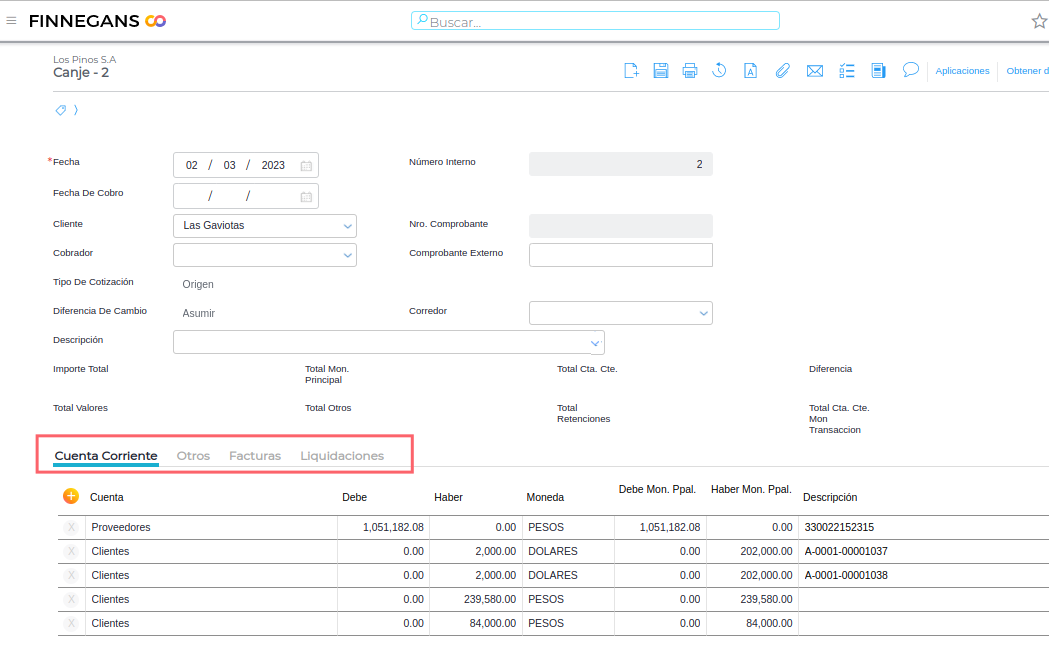1049x651 pixels.
Task: Mark the page as favorite with the star
Action: pyautogui.click(x=1039, y=21)
